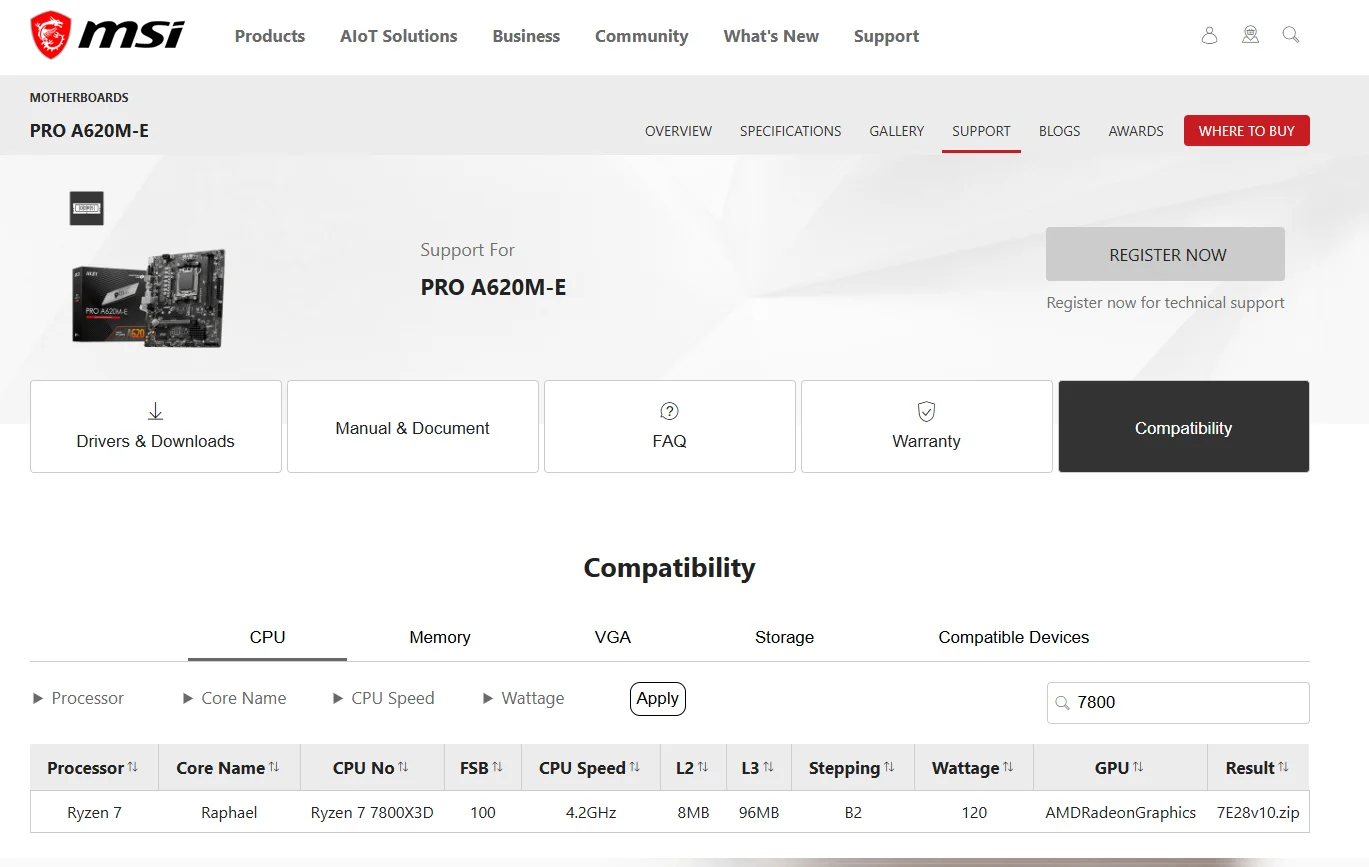Click the magnifier icon in compatibility search box
The width and height of the screenshot is (1369, 867).
[1062, 703]
